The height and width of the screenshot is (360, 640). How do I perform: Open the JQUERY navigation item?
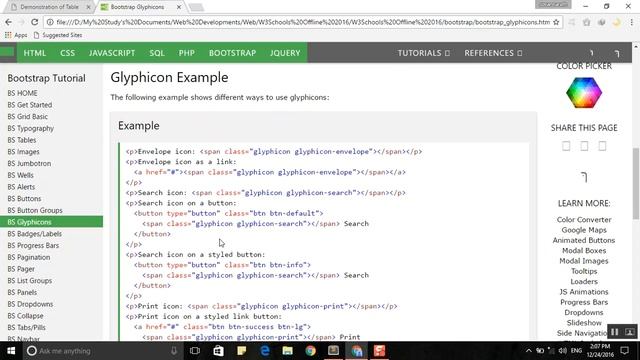285,53
